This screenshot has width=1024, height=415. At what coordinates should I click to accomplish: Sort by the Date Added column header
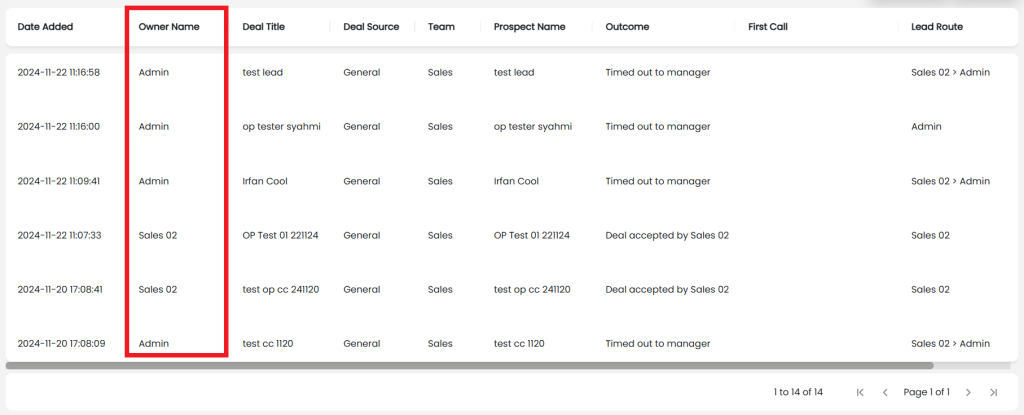coord(45,27)
